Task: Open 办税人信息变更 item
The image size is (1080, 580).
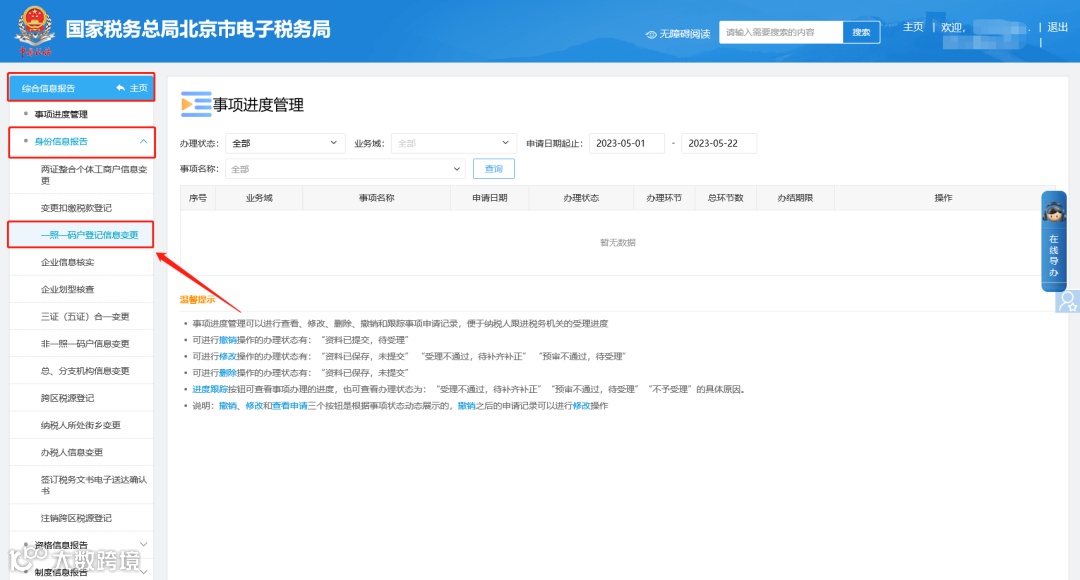Action: coord(72,453)
